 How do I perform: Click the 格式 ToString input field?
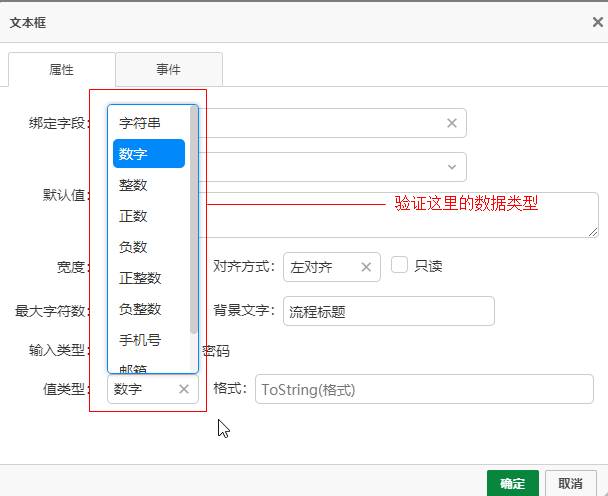click(x=424, y=389)
